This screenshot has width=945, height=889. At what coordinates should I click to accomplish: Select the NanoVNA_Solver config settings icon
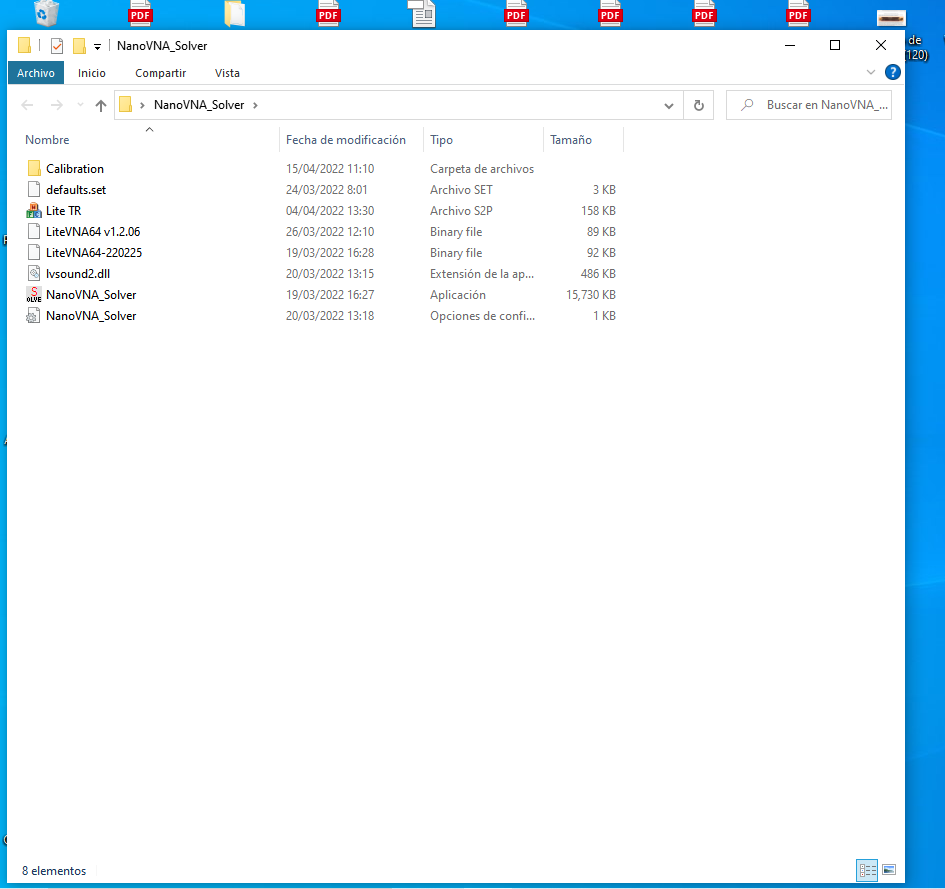(34, 316)
